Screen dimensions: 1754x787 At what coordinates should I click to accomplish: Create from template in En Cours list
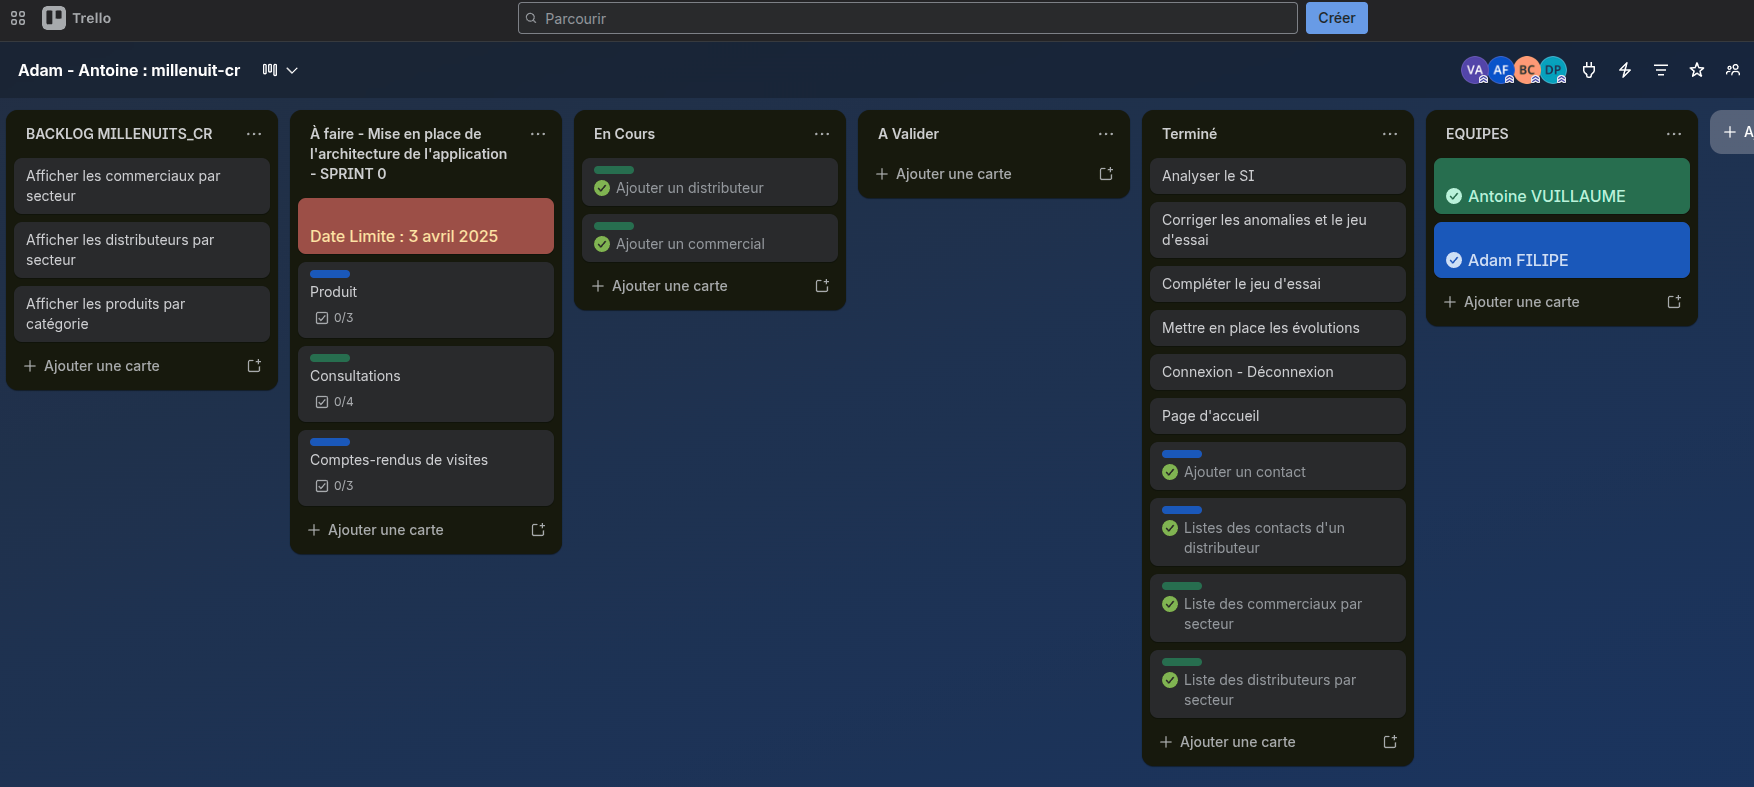coord(822,286)
